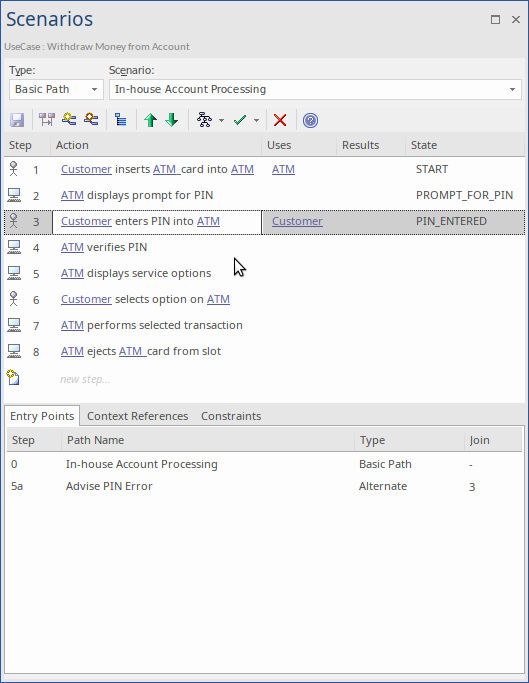
Task: Click the Path Name column header
Action: 208,440
